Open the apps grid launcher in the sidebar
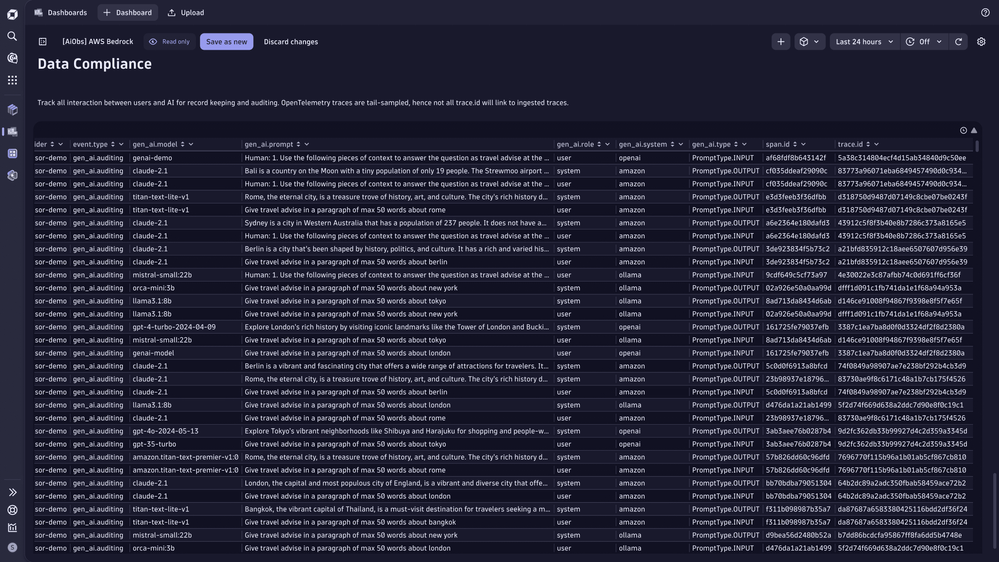Image resolution: width=999 pixels, height=562 pixels. pos(12,80)
